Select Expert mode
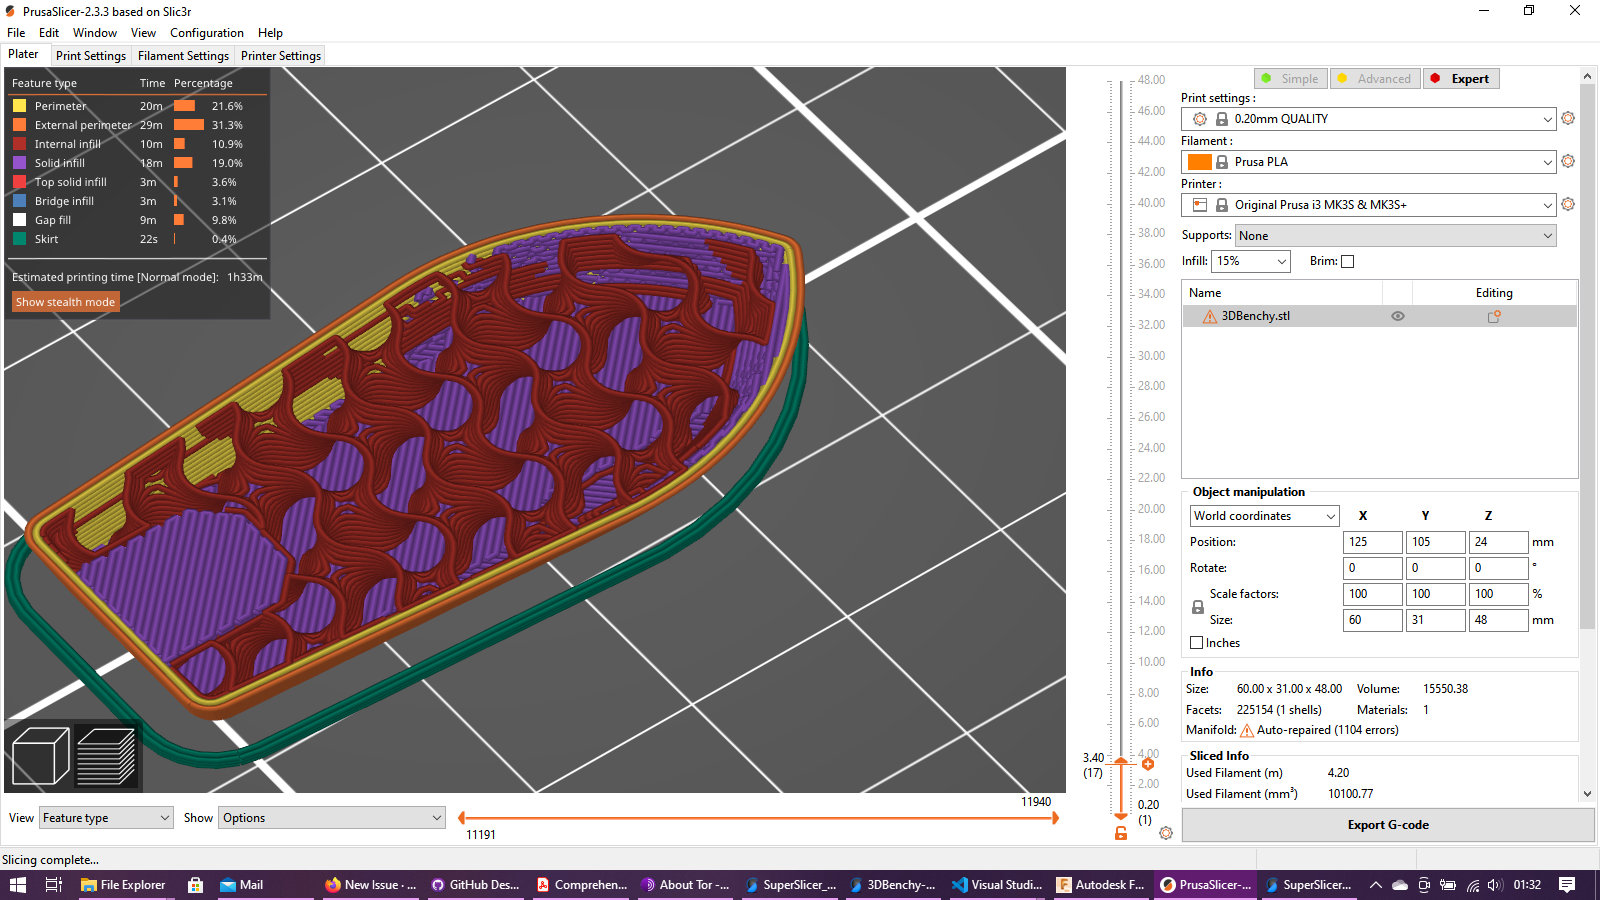1600x900 pixels. pos(1461,79)
